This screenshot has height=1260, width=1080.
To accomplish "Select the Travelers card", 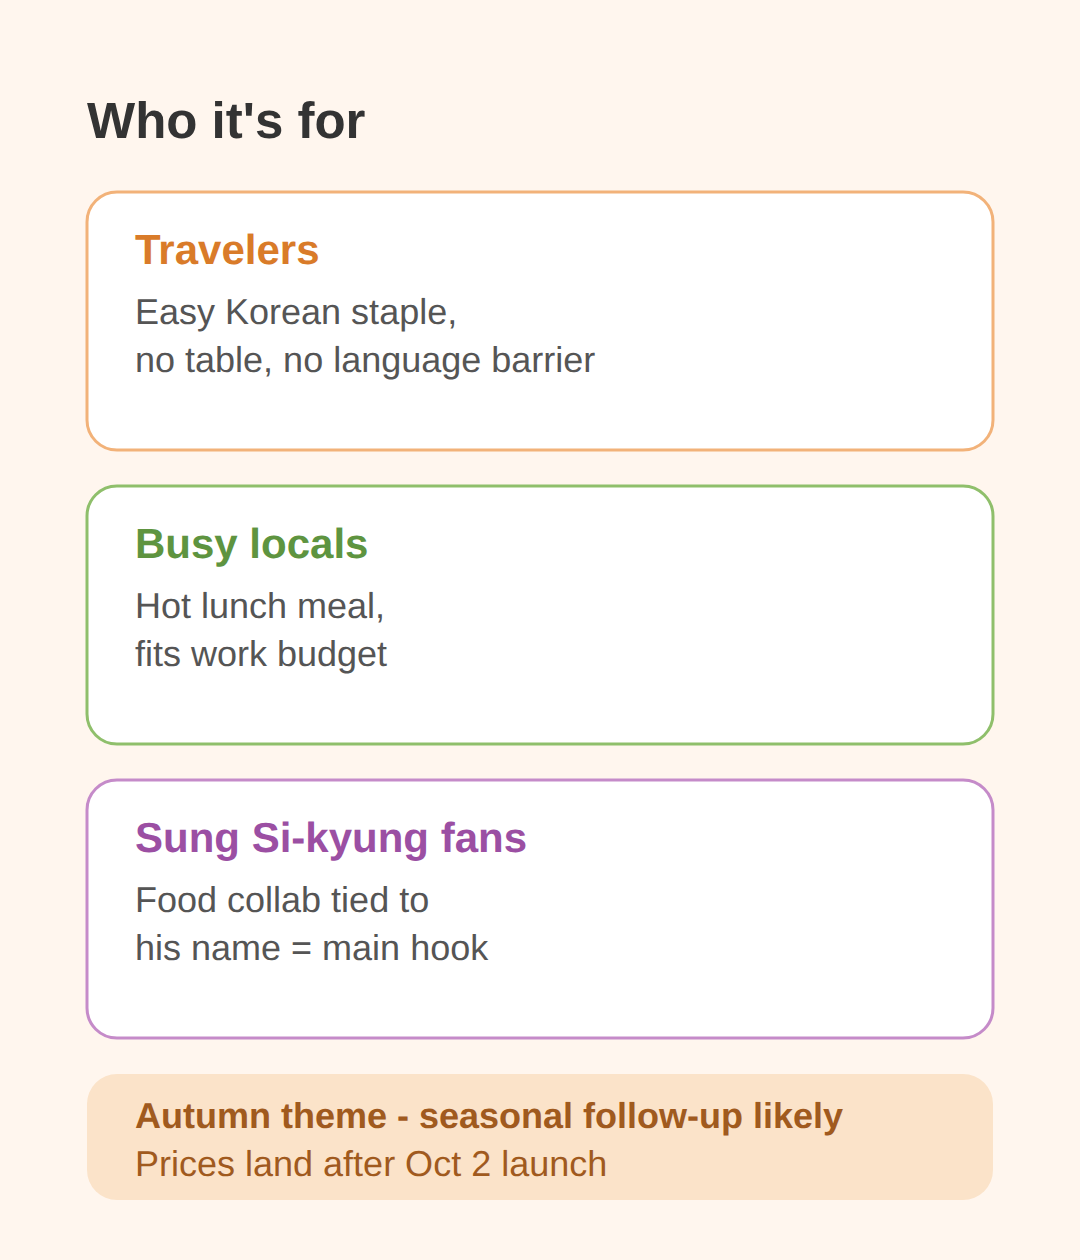I will pyautogui.click(x=540, y=321).
